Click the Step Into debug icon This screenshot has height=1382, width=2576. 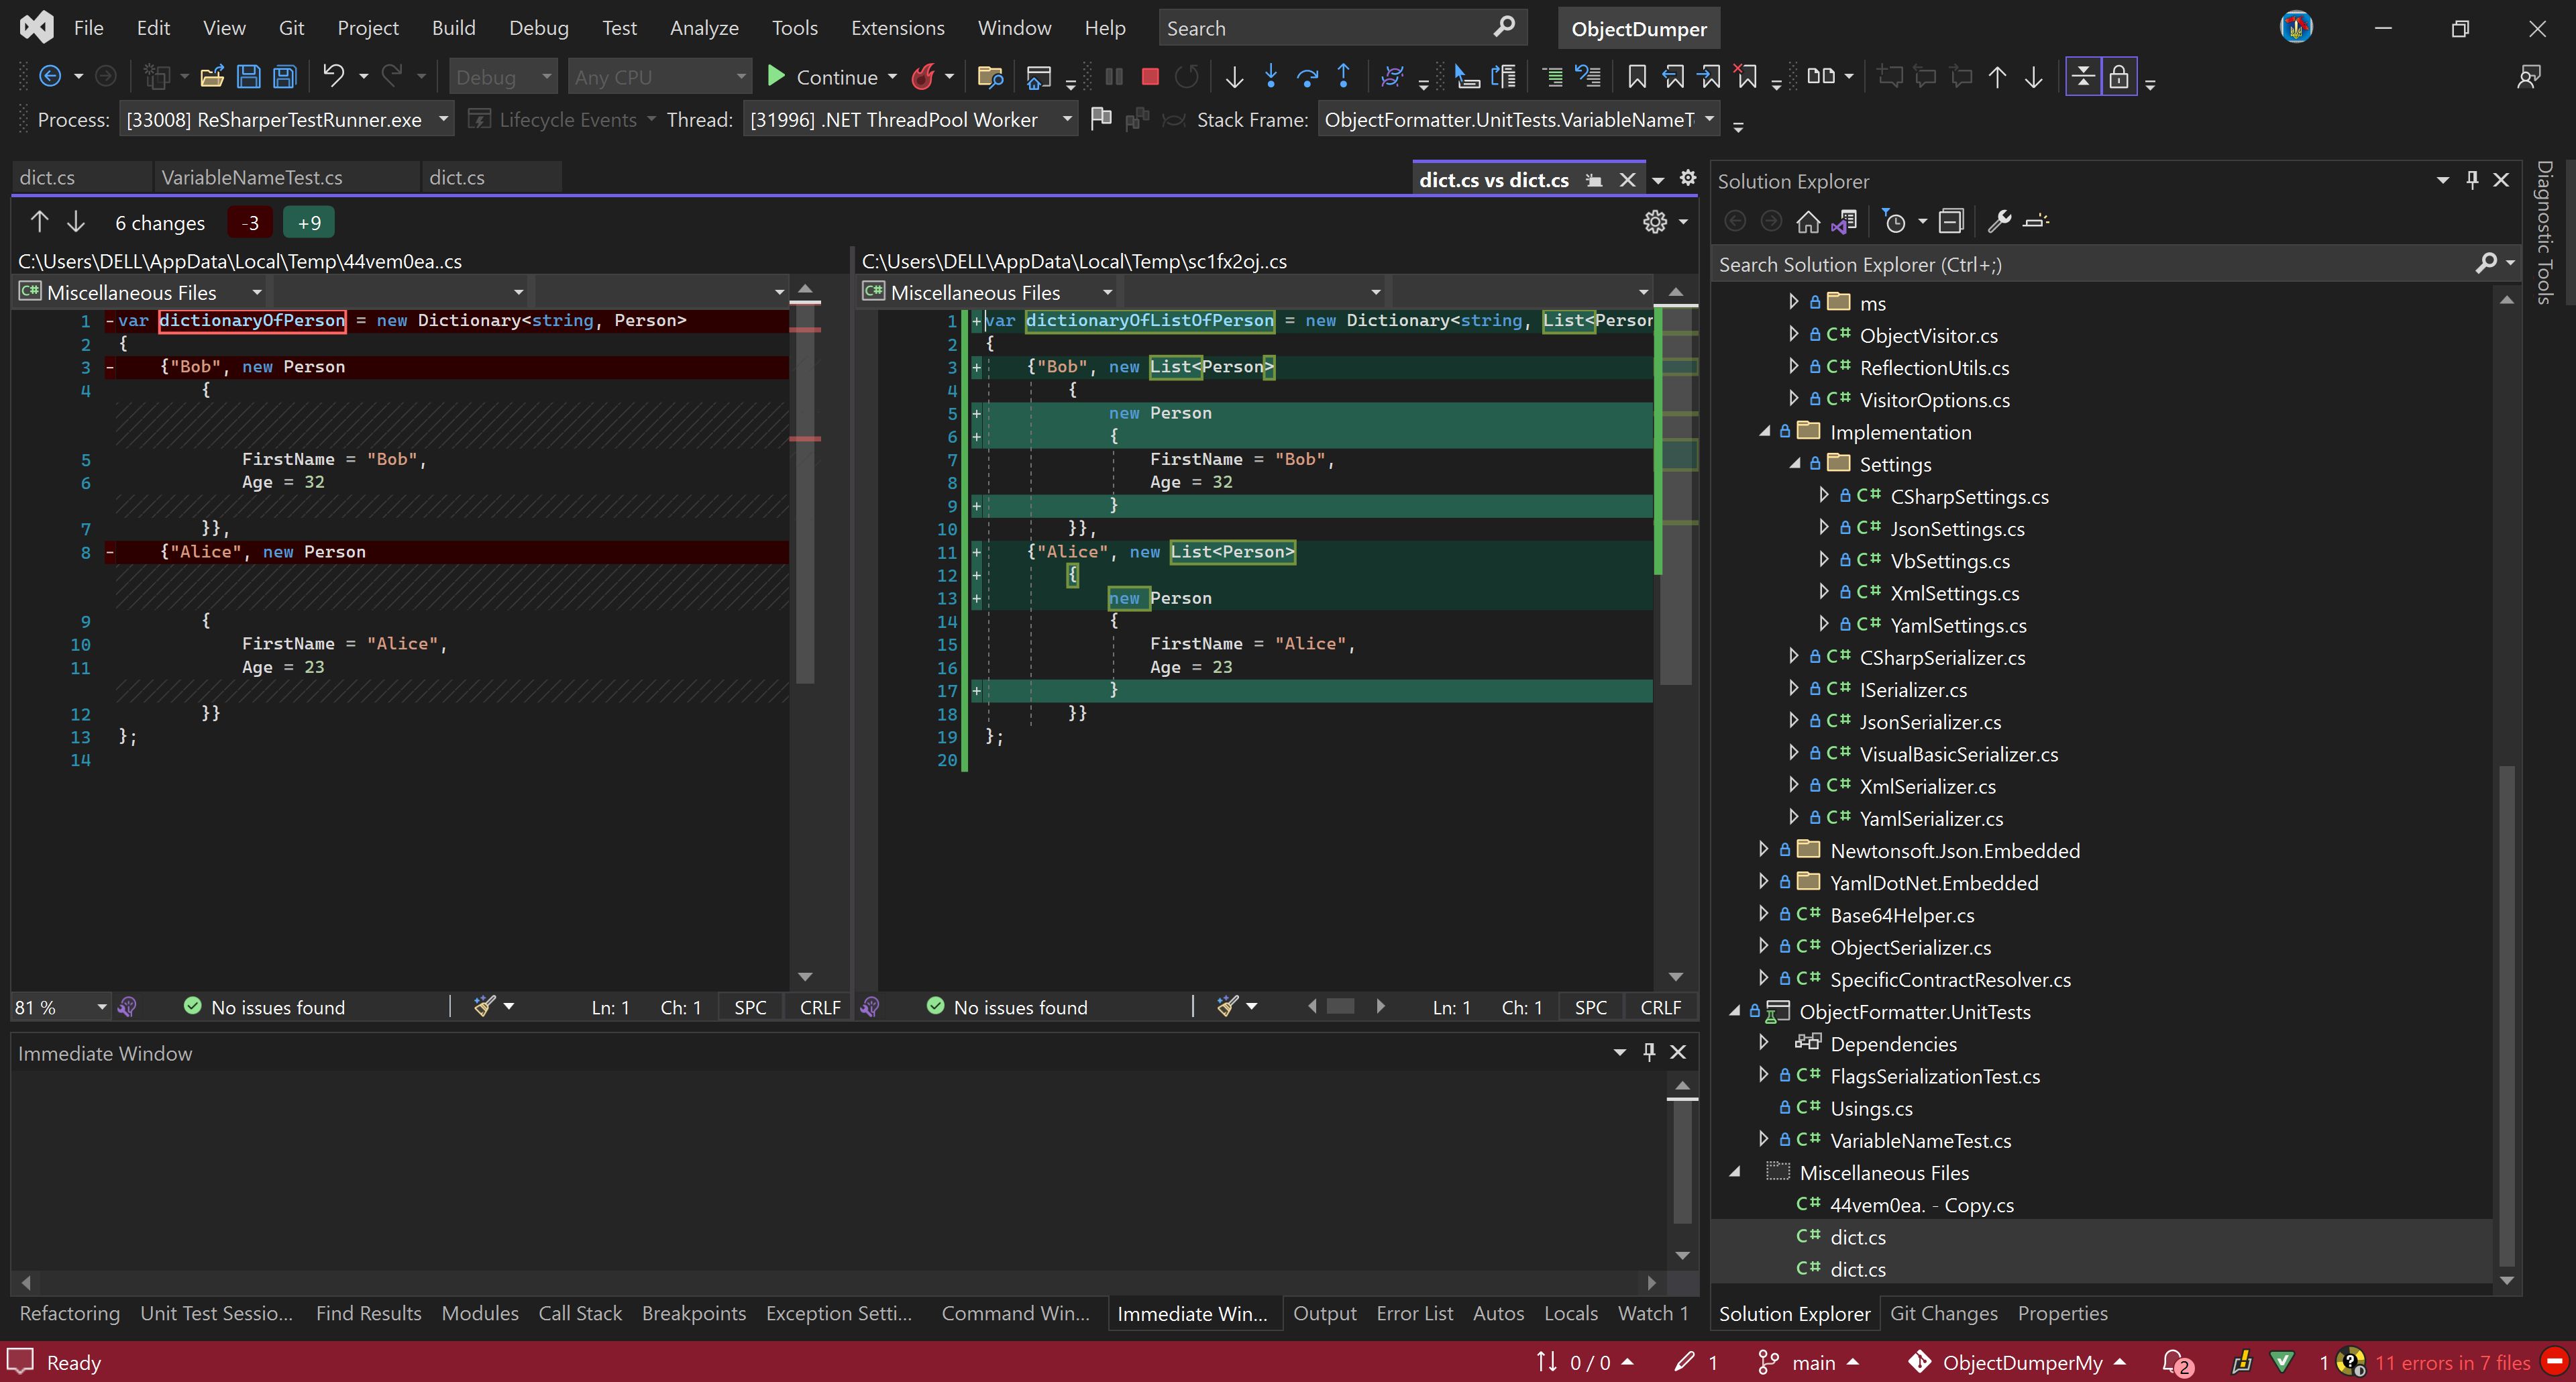1270,76
